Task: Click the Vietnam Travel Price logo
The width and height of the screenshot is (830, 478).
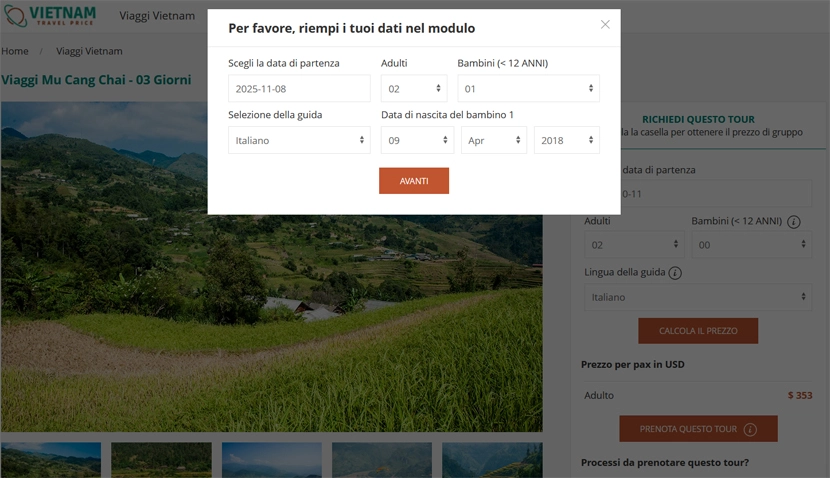Action: (50, 16)
